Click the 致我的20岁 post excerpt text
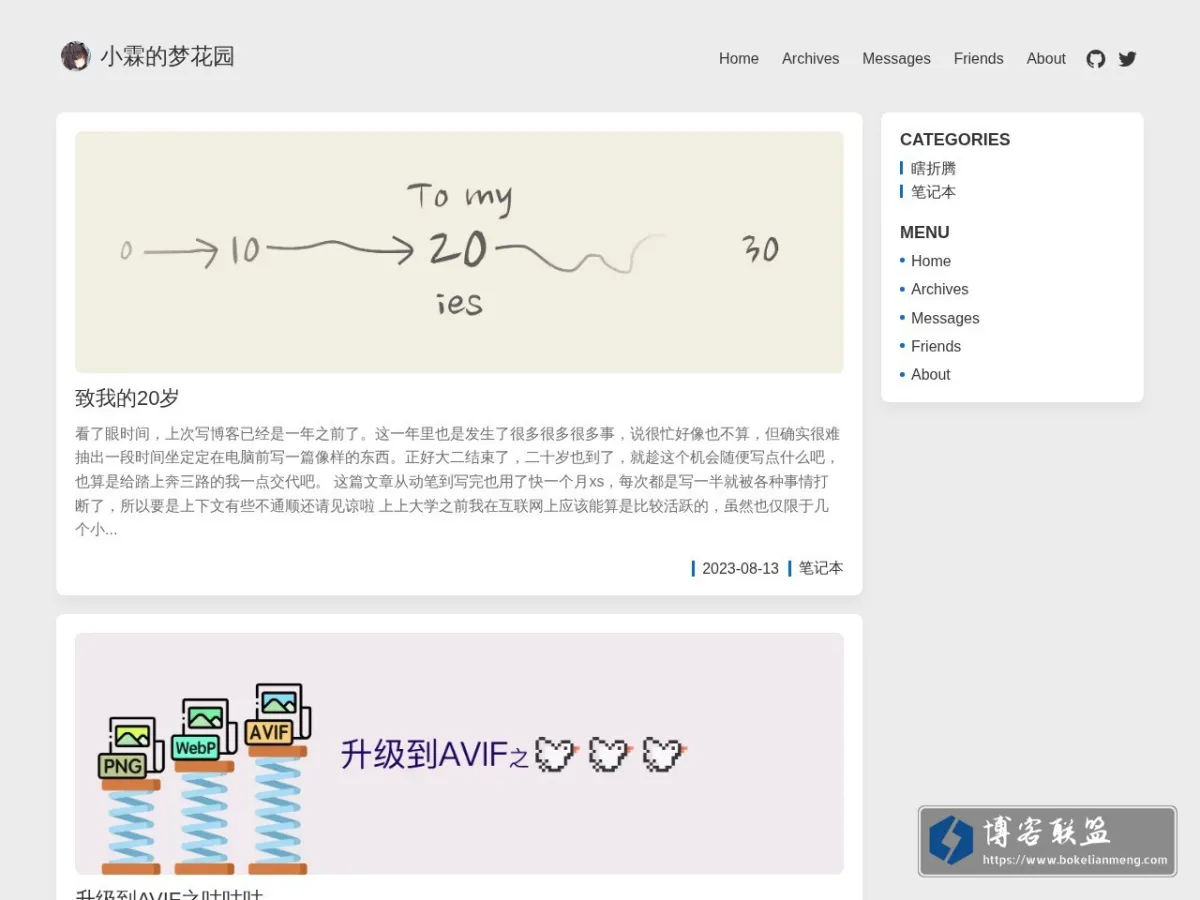This screenshot has height=900, width=1200. [459, 482]
